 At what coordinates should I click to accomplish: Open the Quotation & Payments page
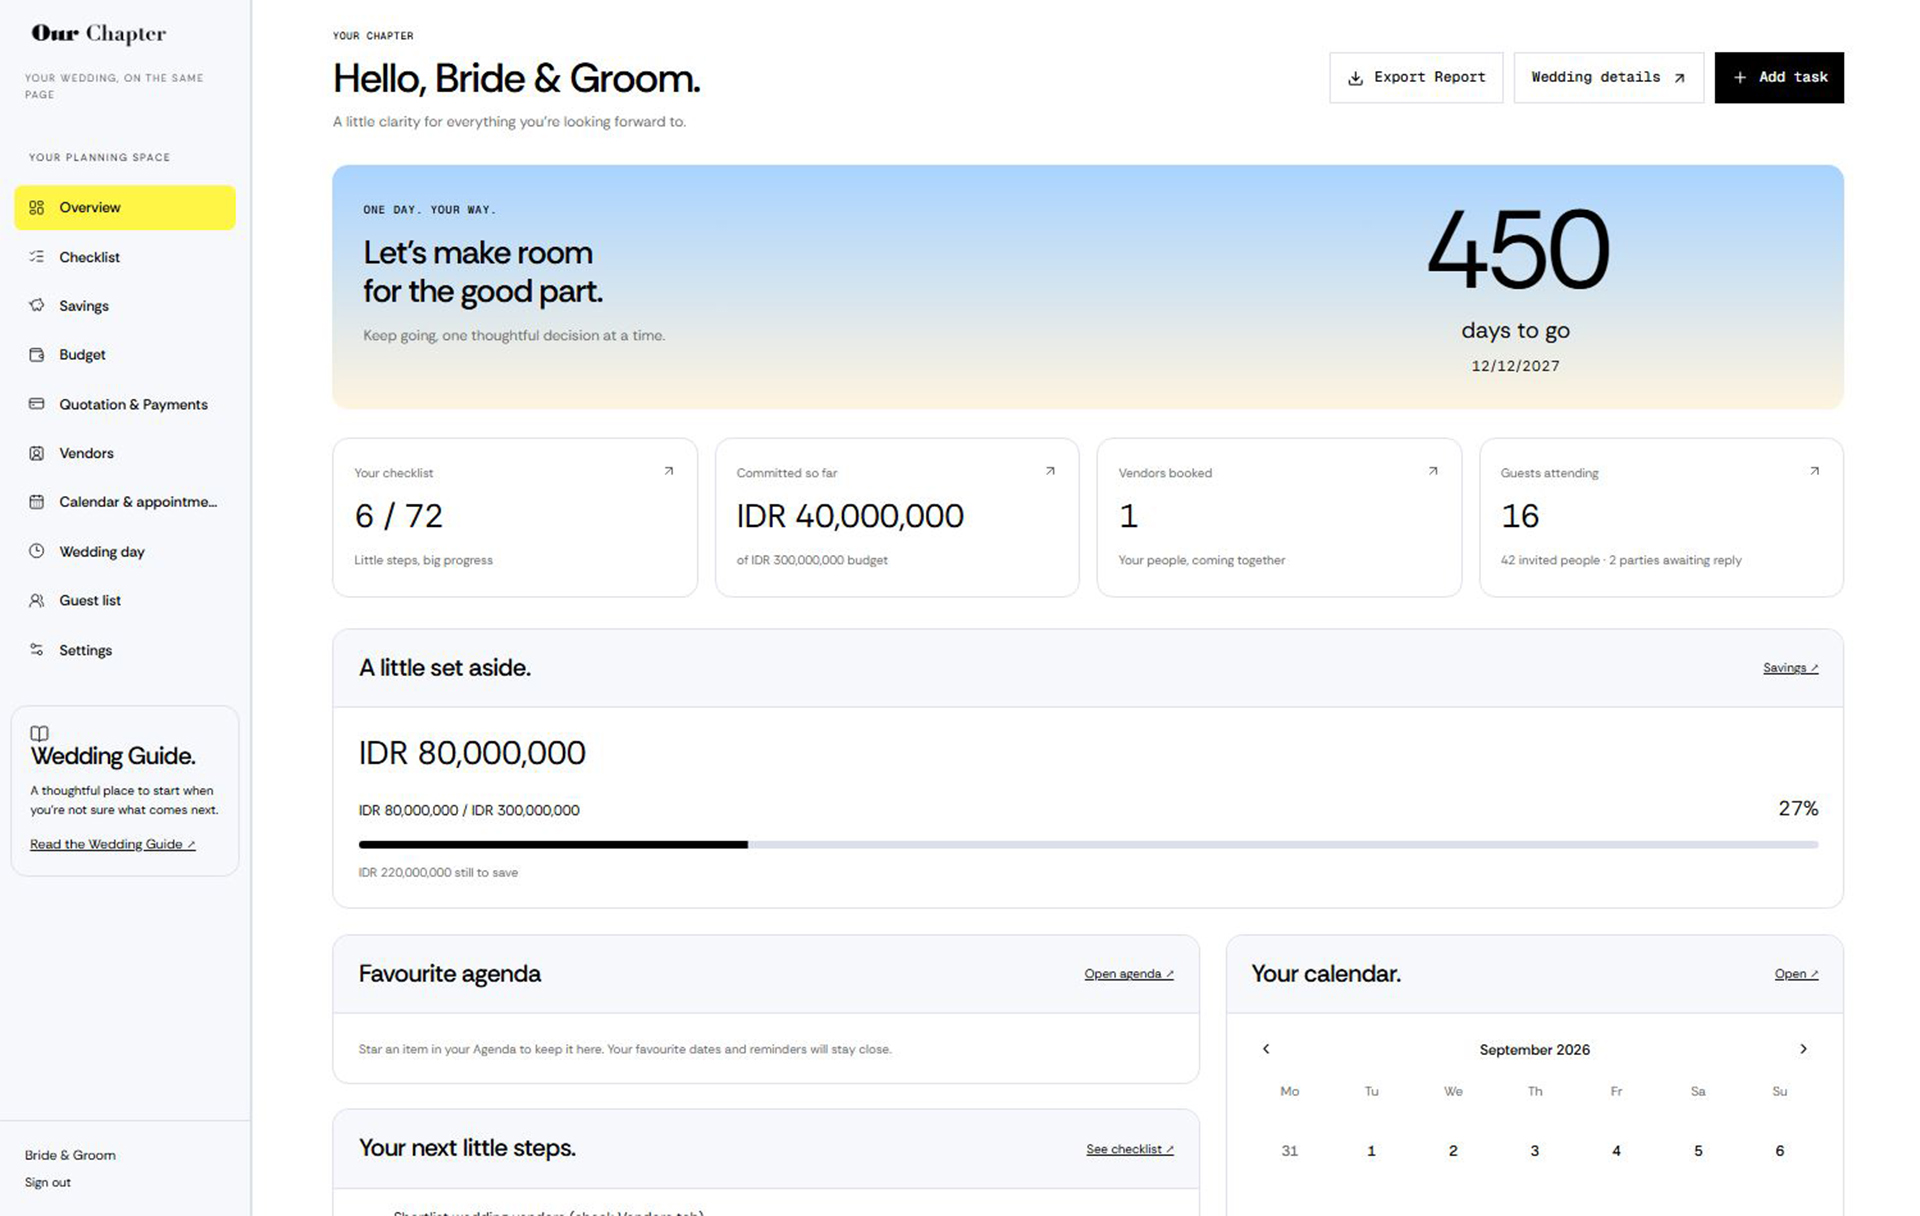pyautogui.click(x=125, y=404)
